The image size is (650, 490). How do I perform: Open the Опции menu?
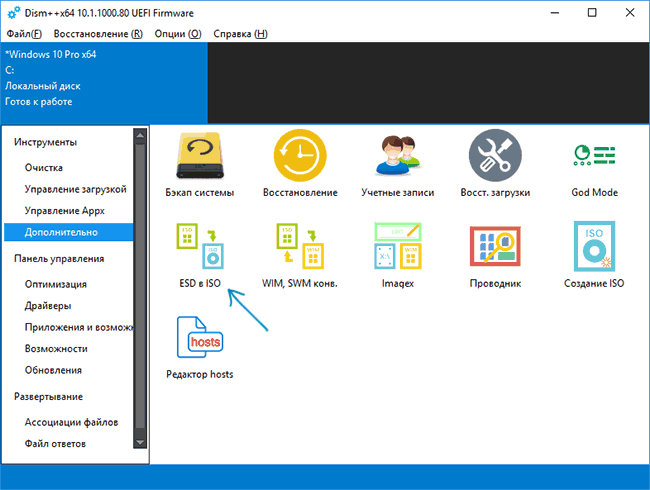point(179,34)
